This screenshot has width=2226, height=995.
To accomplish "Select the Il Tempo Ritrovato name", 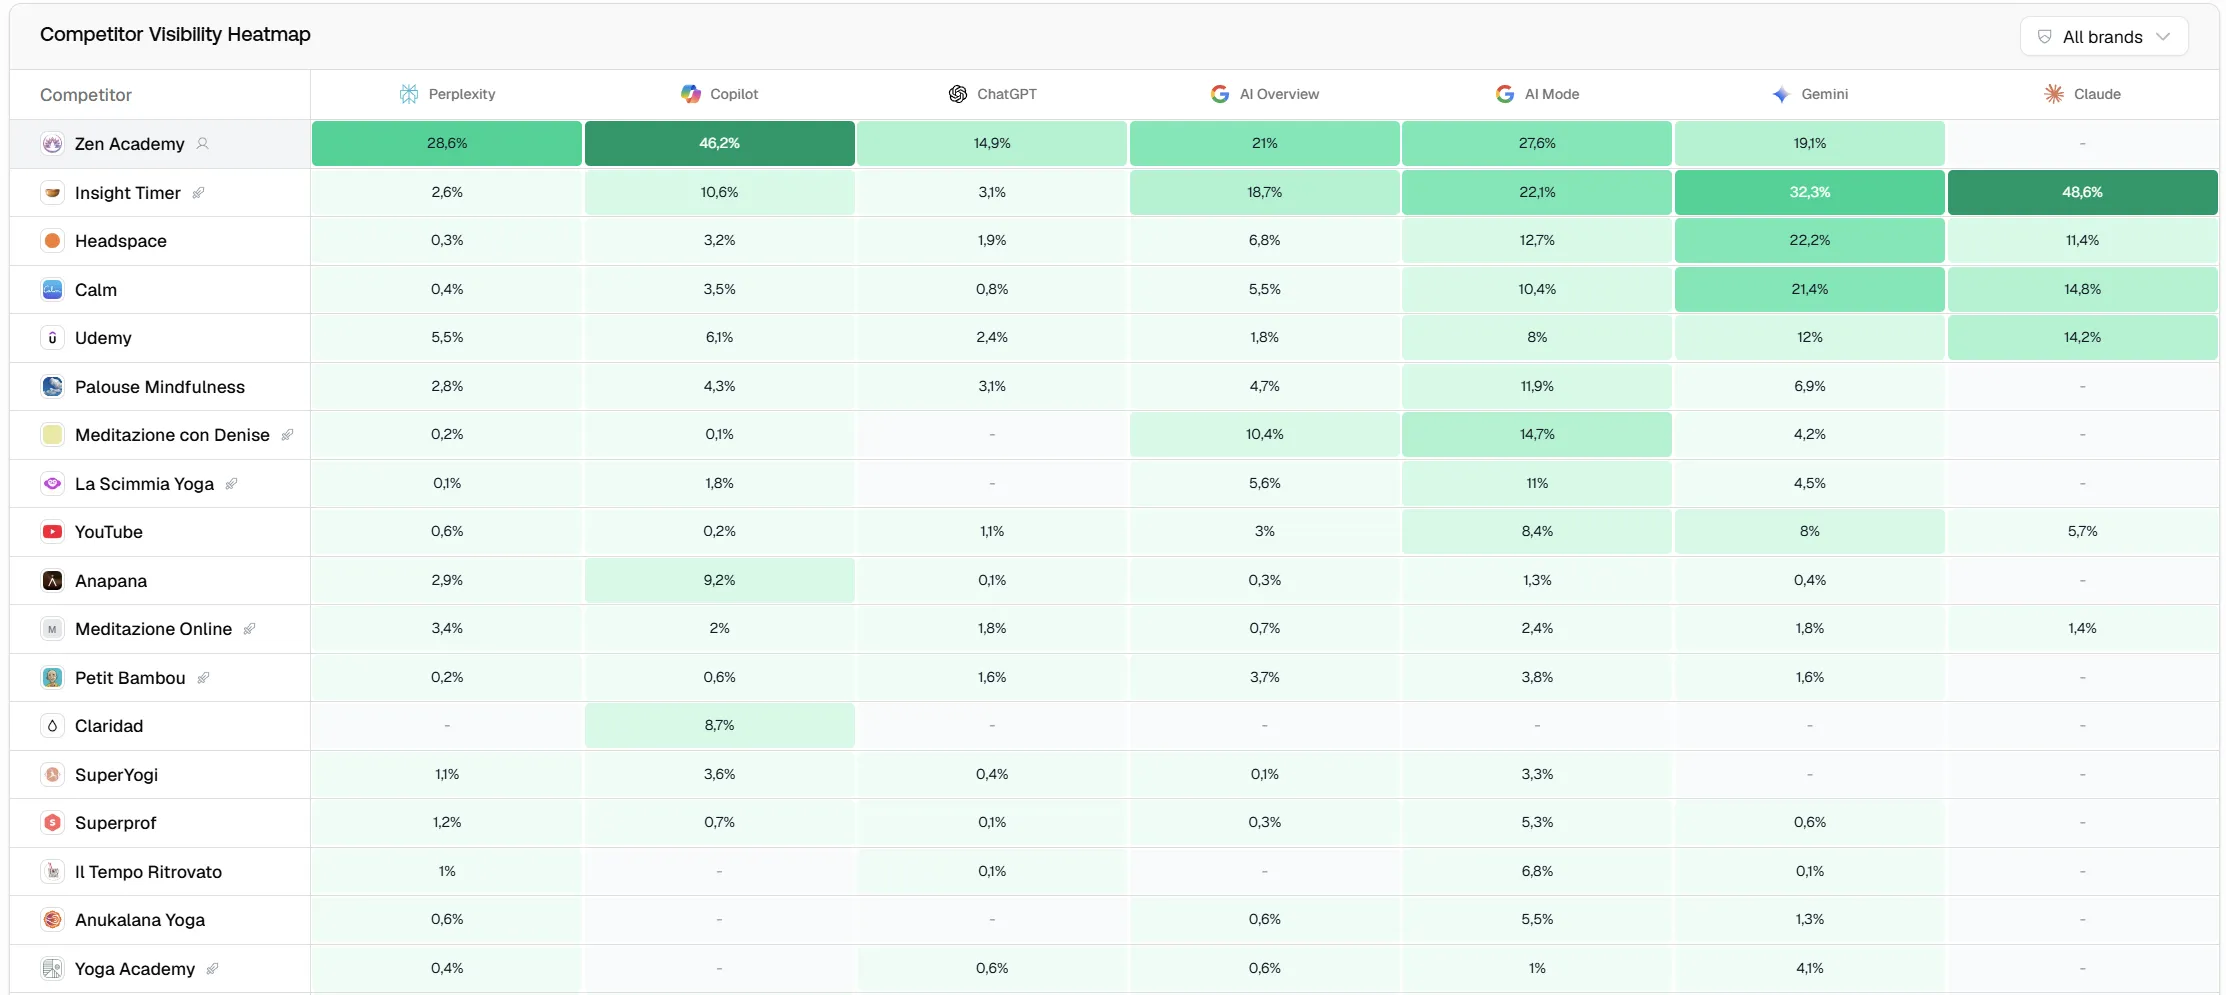I will (148, 872).
